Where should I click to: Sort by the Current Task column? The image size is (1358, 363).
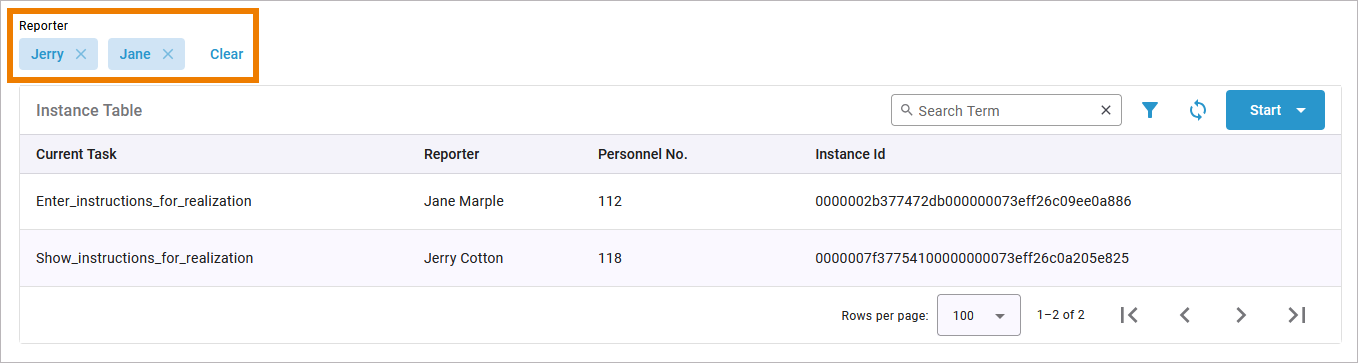pyautogui.click(x=76, y=154)
